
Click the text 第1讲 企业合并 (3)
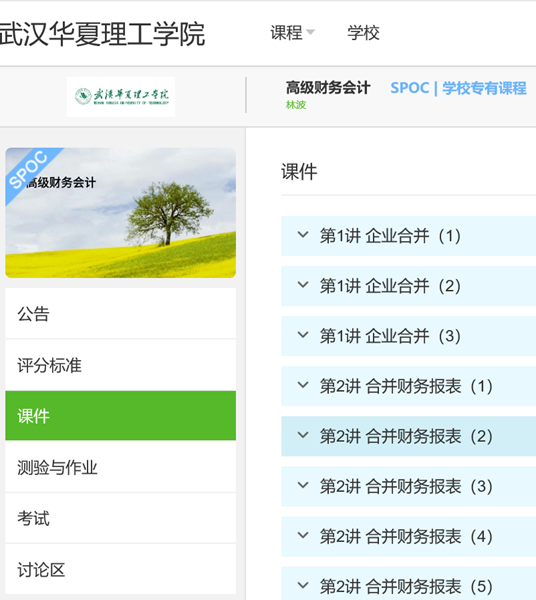390,336
